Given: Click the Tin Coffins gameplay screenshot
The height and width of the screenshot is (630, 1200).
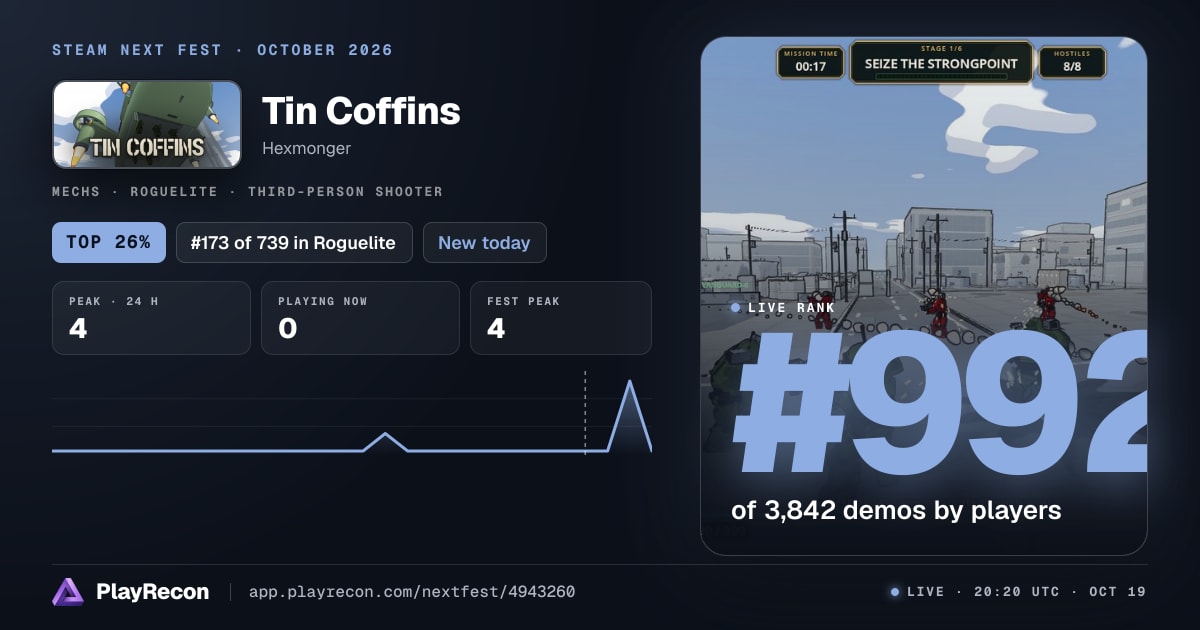Looking at the screenshot, I should 924,296.
